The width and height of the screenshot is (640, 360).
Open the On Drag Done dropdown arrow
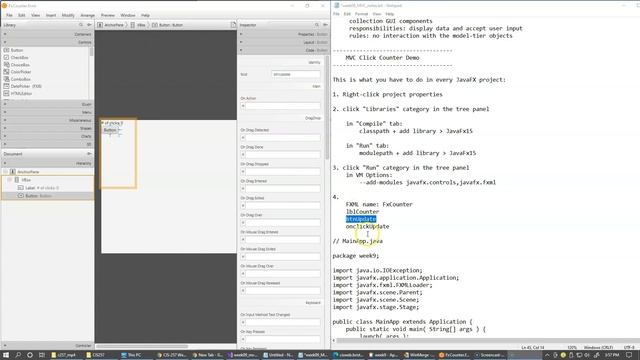tap(243, 155)
